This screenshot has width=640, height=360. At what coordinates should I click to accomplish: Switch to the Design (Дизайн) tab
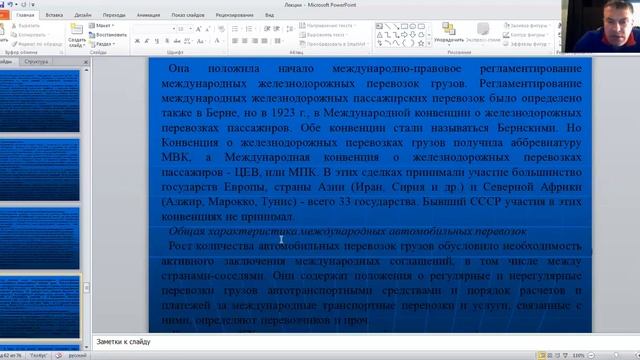point(83,15)
